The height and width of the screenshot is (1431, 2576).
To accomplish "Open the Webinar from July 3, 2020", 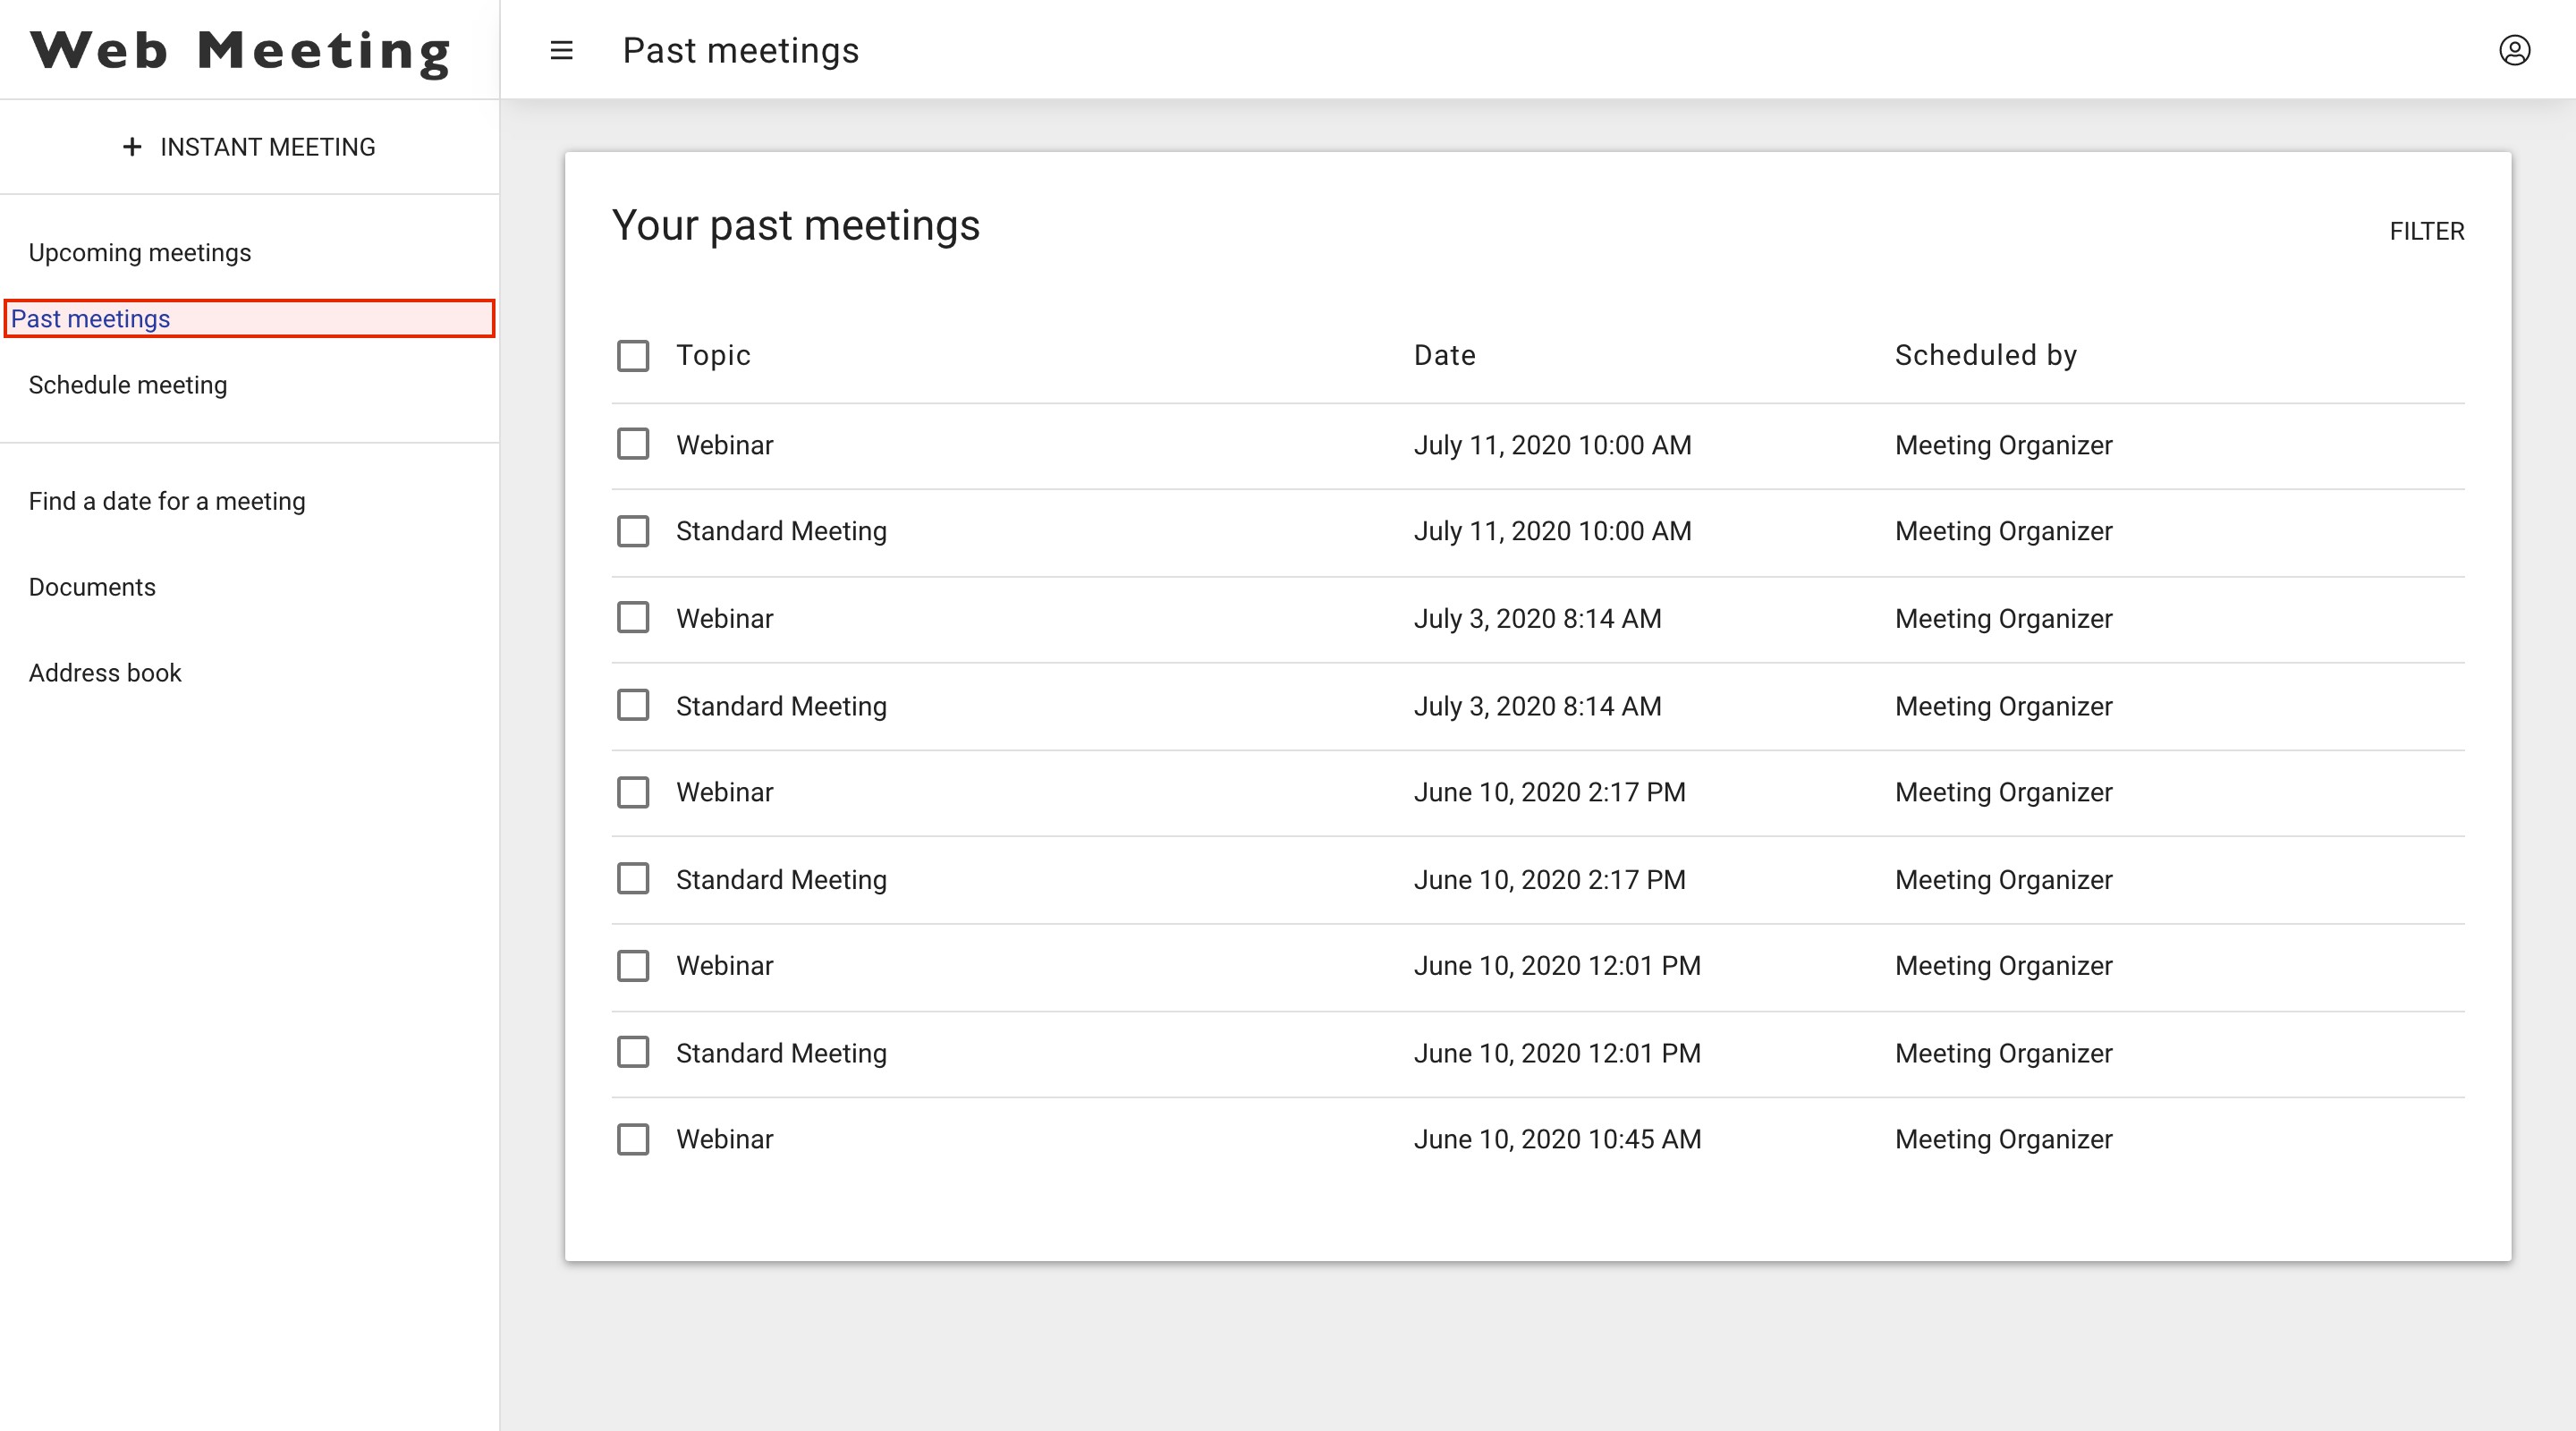I will (x=724, y=618).
